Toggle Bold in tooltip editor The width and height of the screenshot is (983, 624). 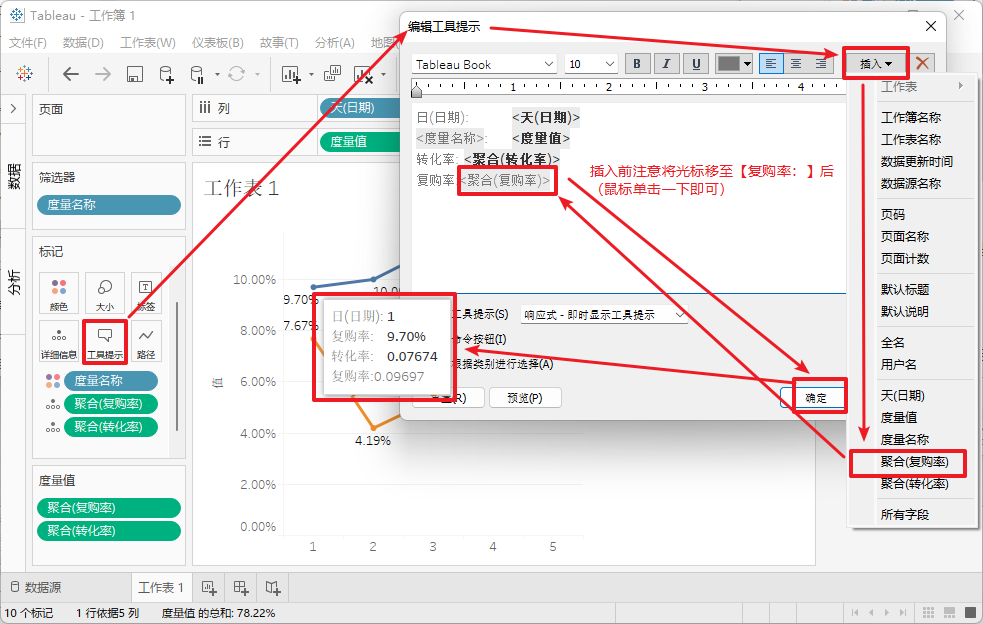coord(637,63)
